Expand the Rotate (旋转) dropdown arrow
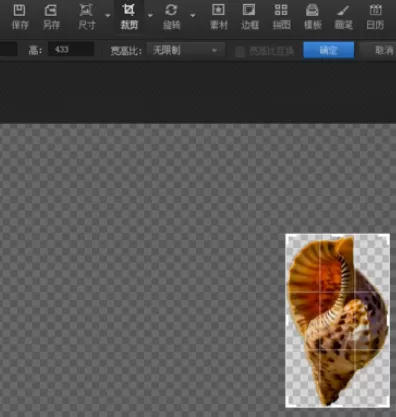Screen dimensions: 396x417 193,16
